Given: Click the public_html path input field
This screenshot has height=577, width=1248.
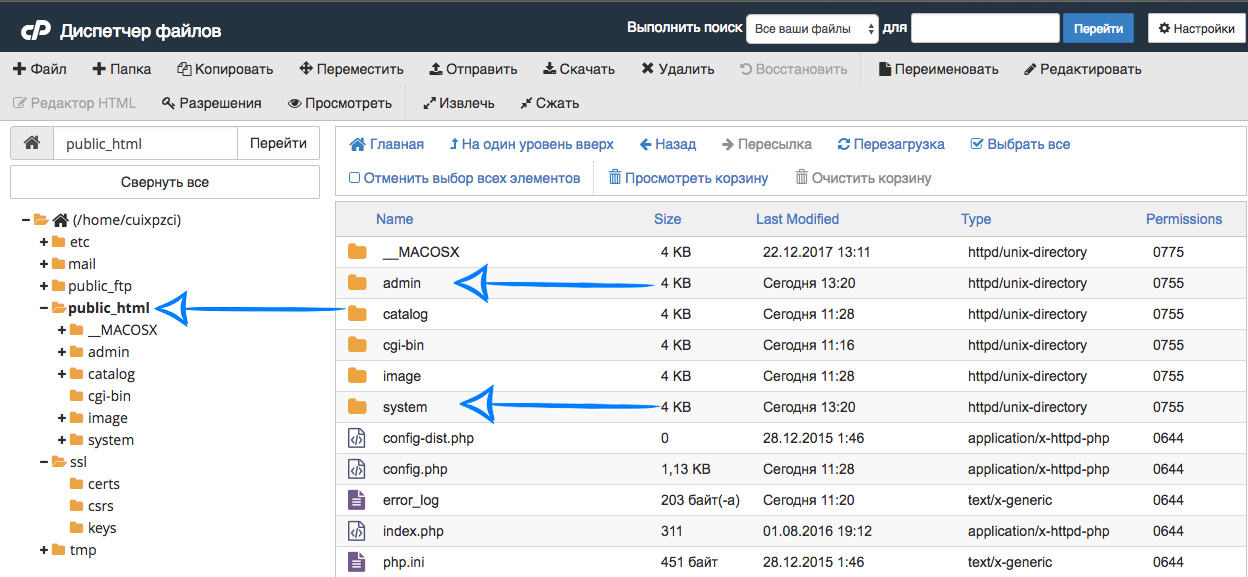Looking at the screenshot, I should coord(145,143).
